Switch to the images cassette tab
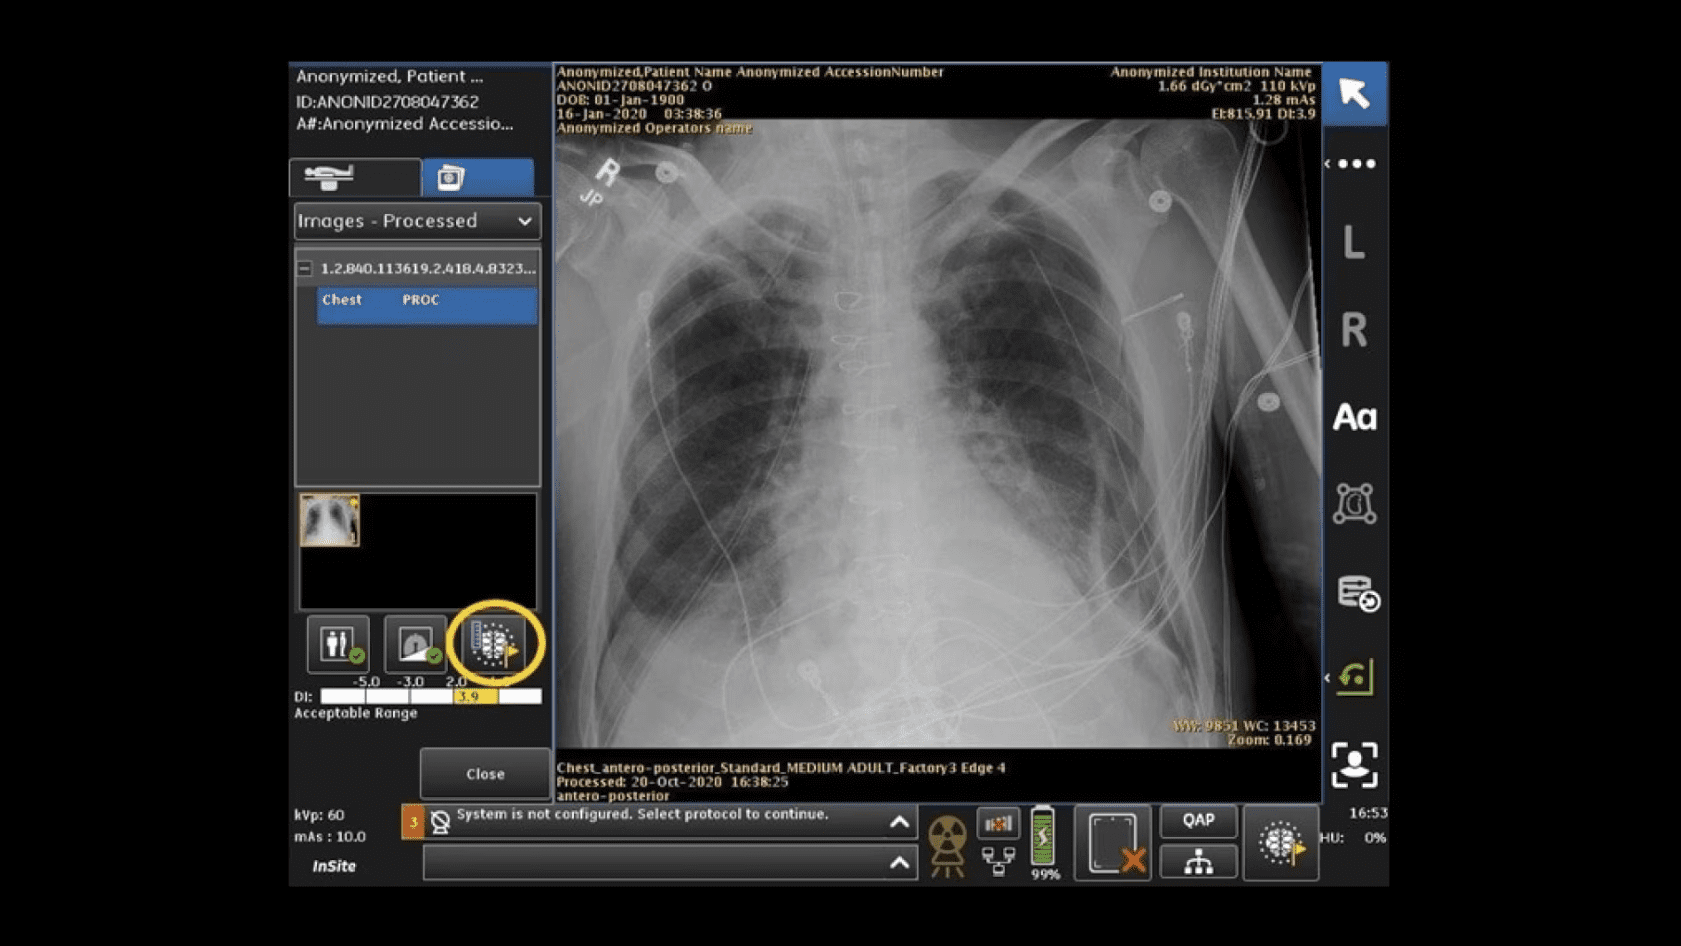This screenshot has height=946, width=1681. pos(480,176)
